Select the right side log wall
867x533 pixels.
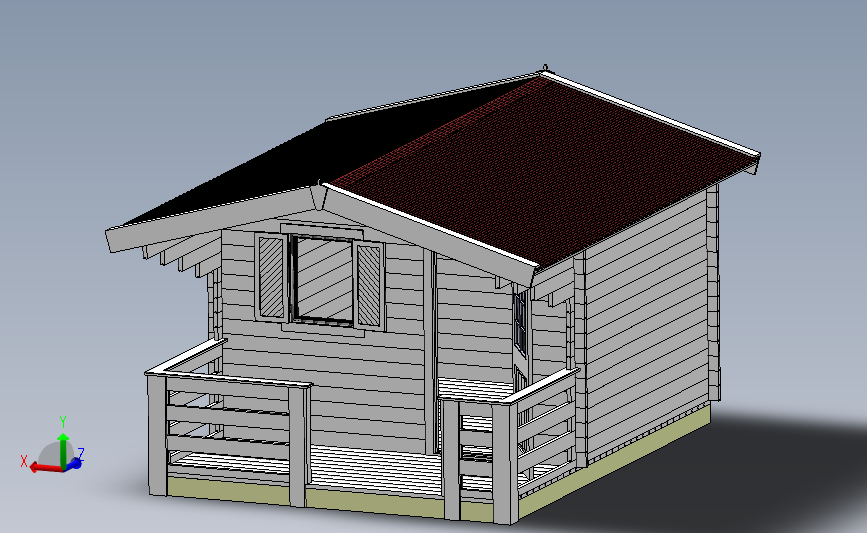point(646,326)
